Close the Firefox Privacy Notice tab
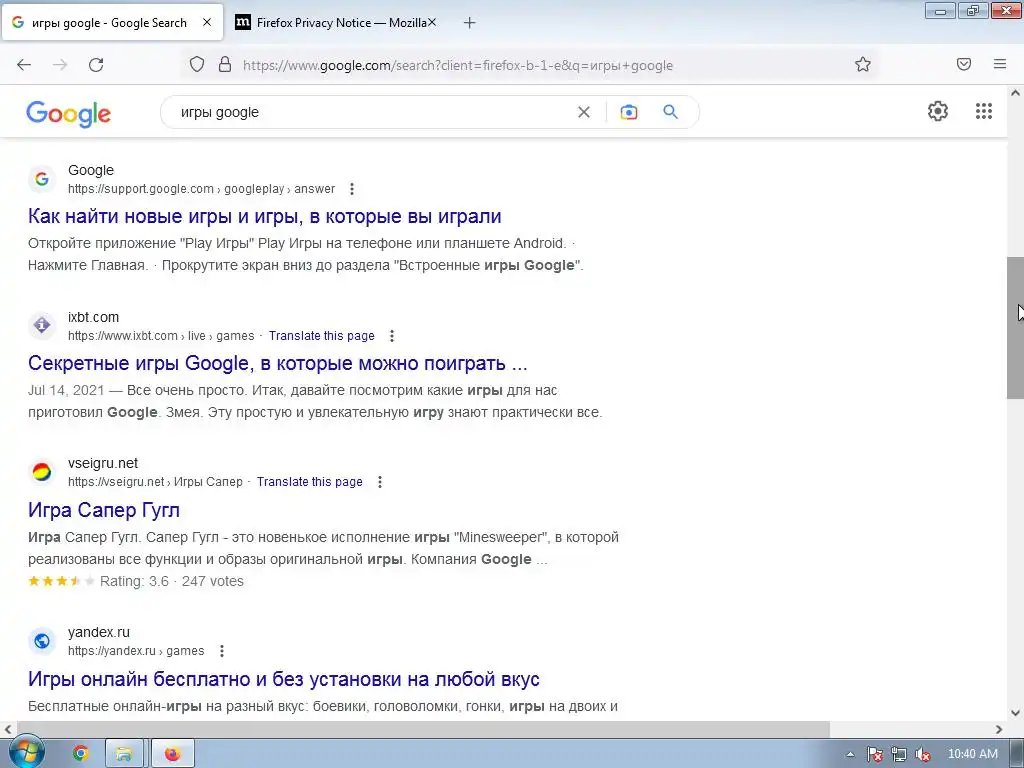 (x=432, y=22)
